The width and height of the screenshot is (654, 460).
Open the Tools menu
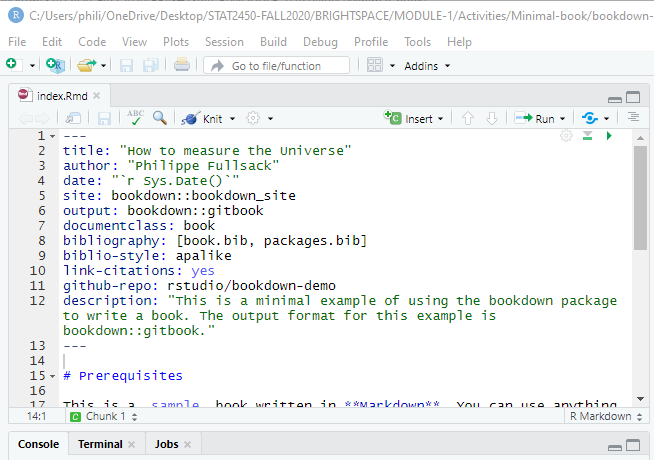[417, 42]
